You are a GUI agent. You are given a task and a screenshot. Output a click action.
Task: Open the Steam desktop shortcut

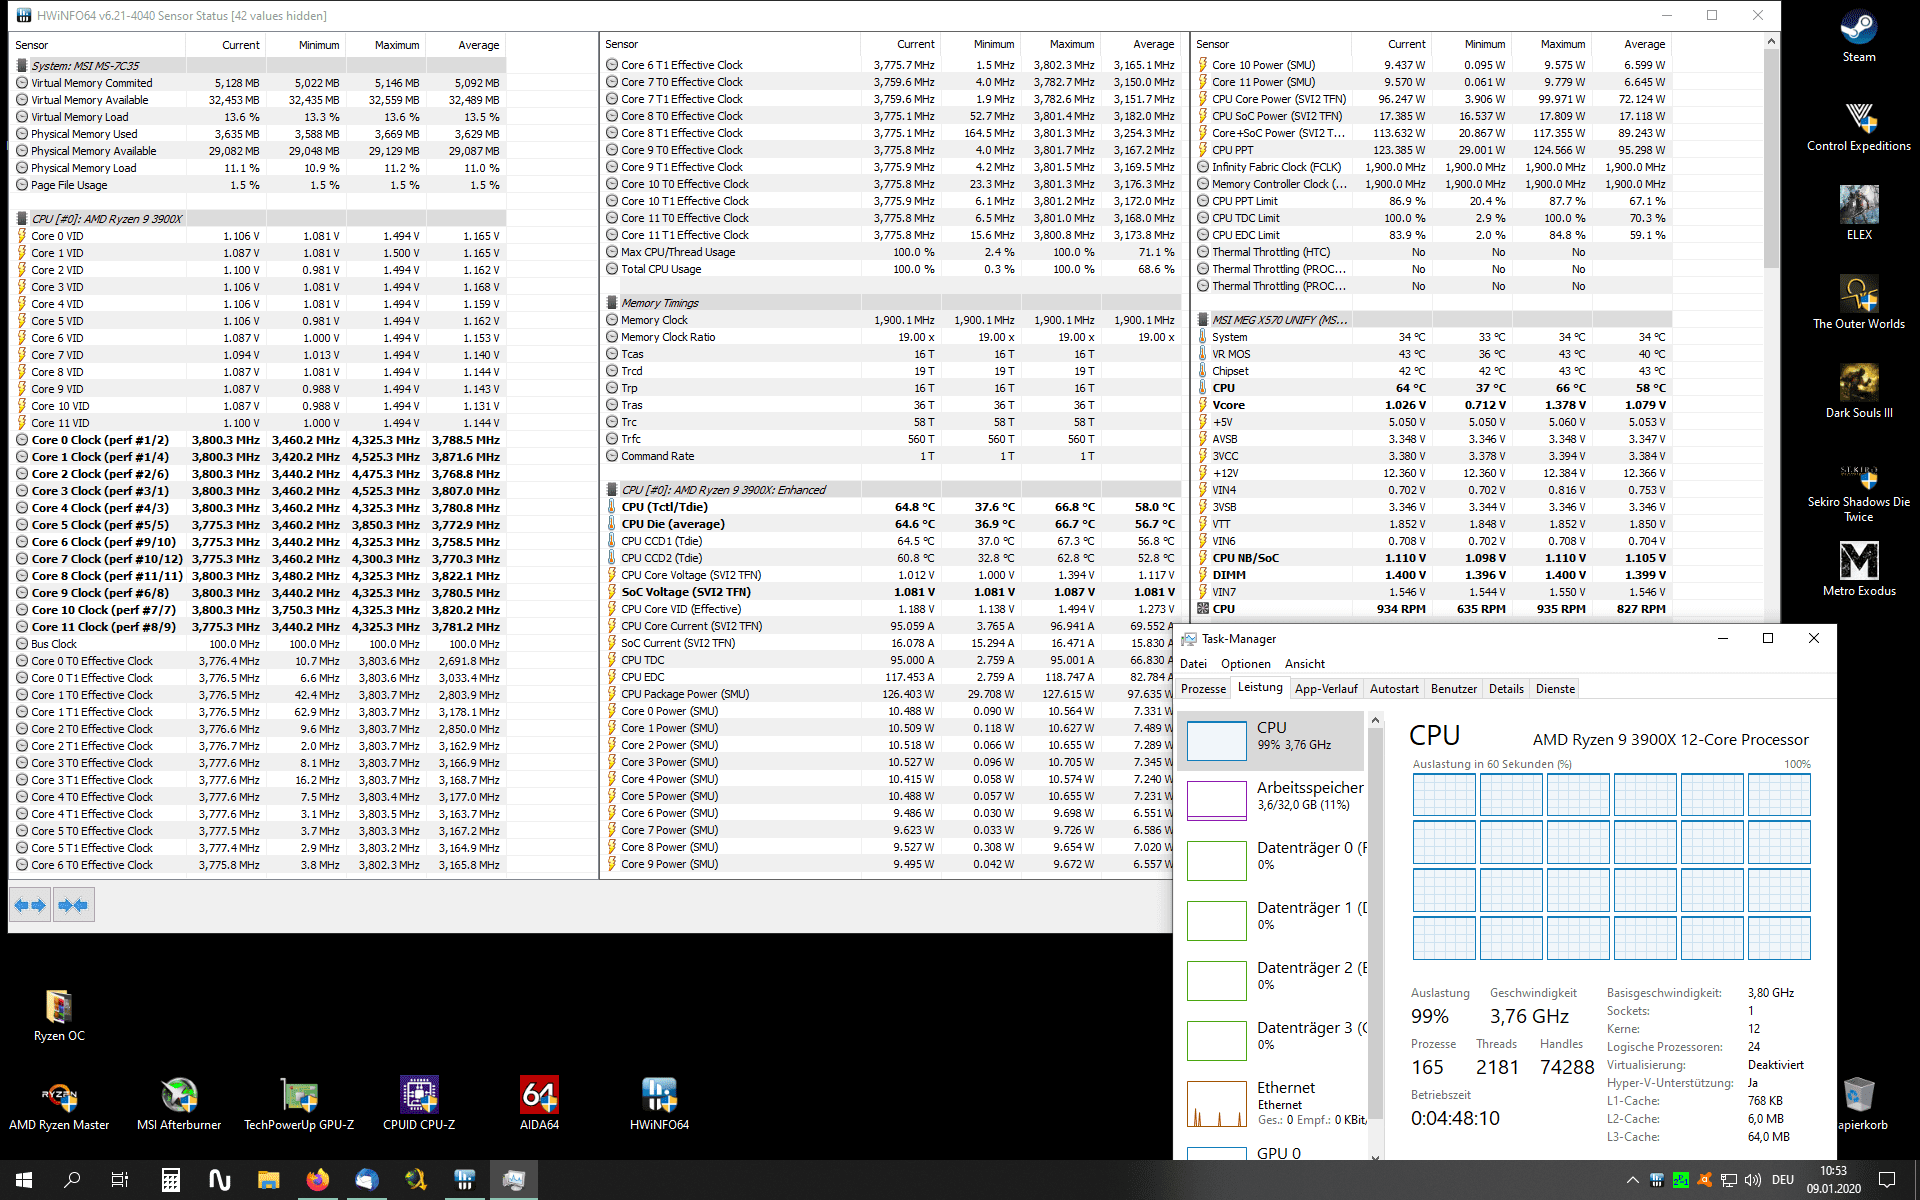pos(1858,37)
